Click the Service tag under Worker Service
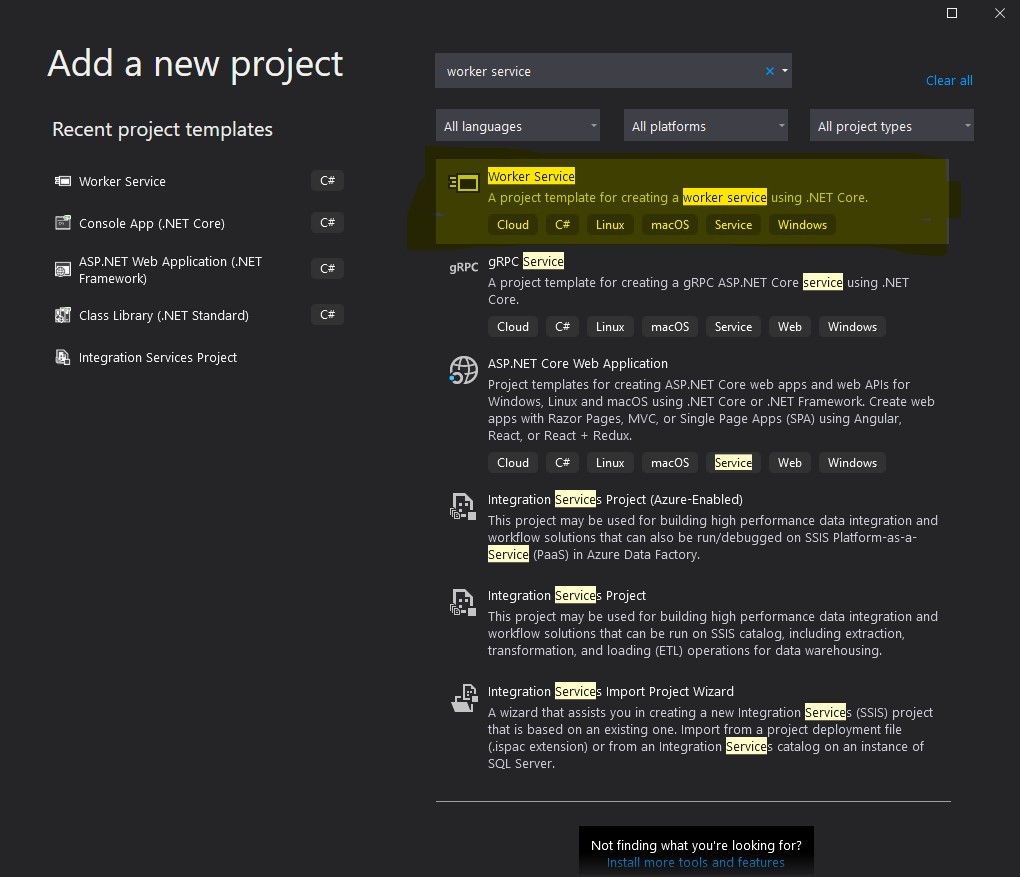The image size is (1020, 877). coord(733,224)
